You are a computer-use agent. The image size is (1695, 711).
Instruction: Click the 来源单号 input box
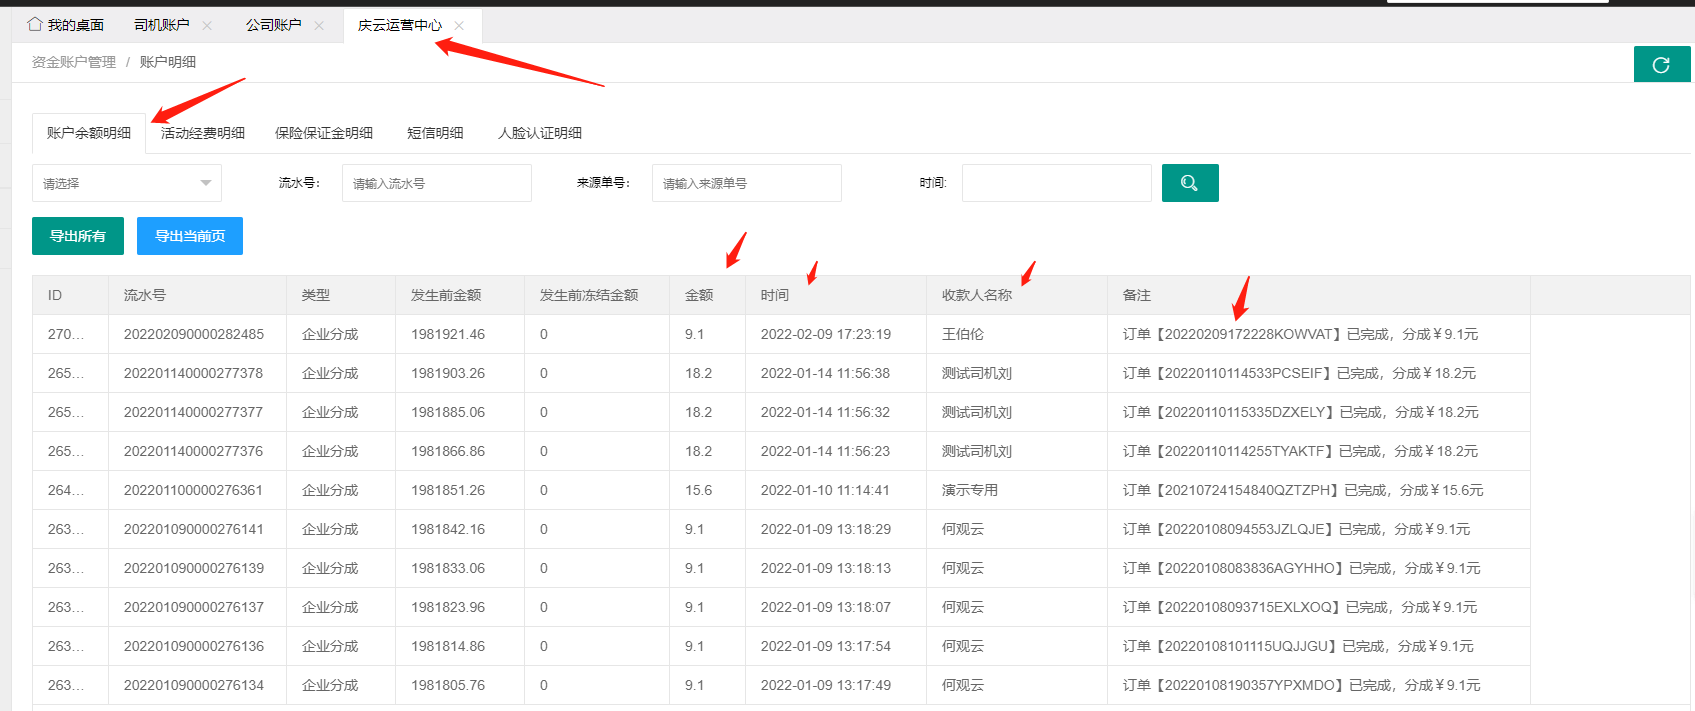[746, 183]
